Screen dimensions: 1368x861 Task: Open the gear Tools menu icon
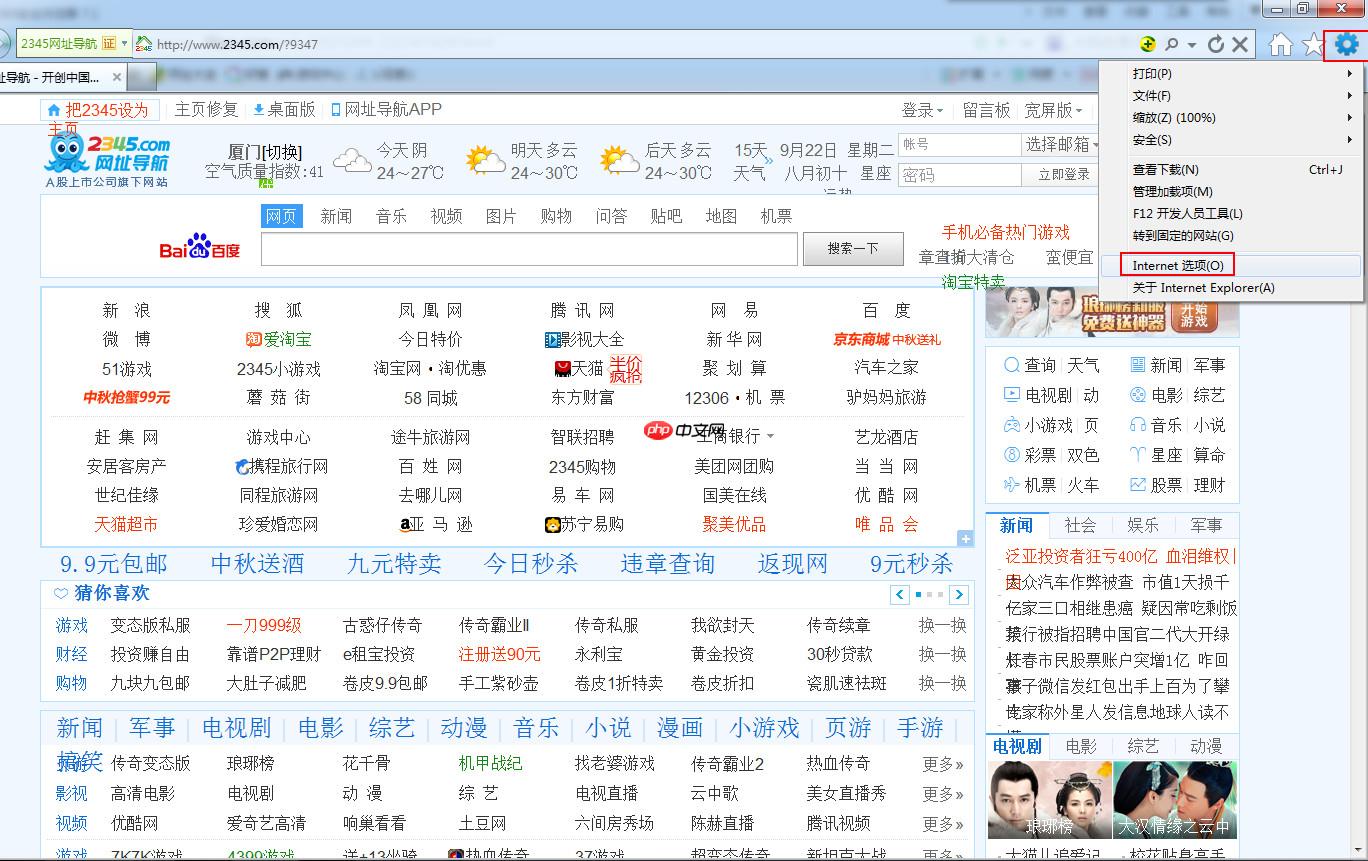tap(1346, 44)
